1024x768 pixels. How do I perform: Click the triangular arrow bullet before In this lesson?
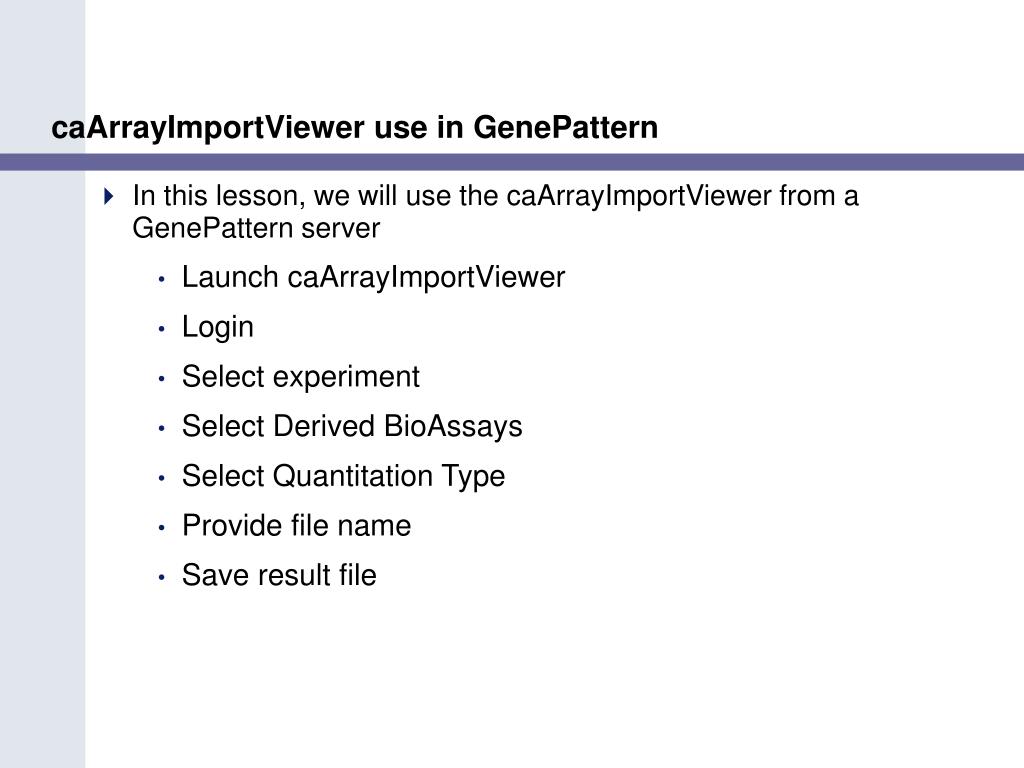(x=109, y=196)
